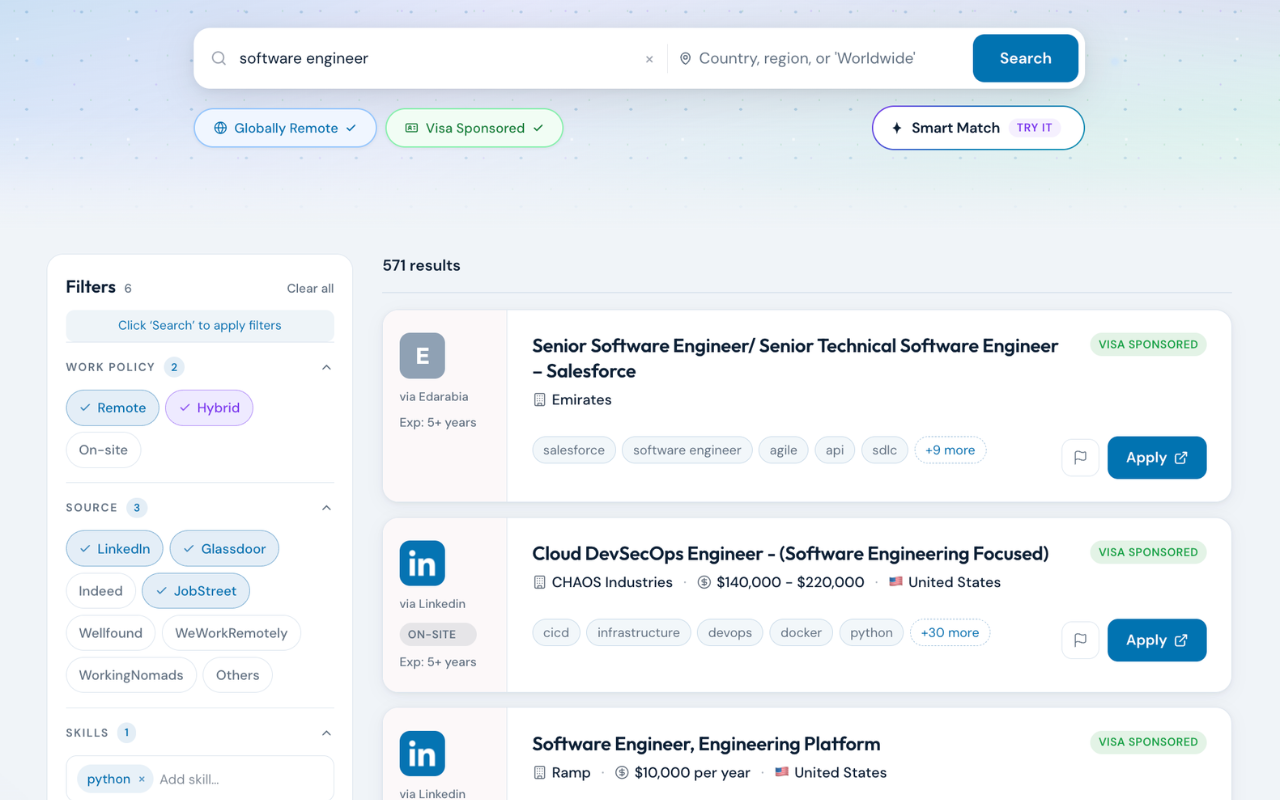
Task: Open Smart Match
Action: [x=978, y=128]
